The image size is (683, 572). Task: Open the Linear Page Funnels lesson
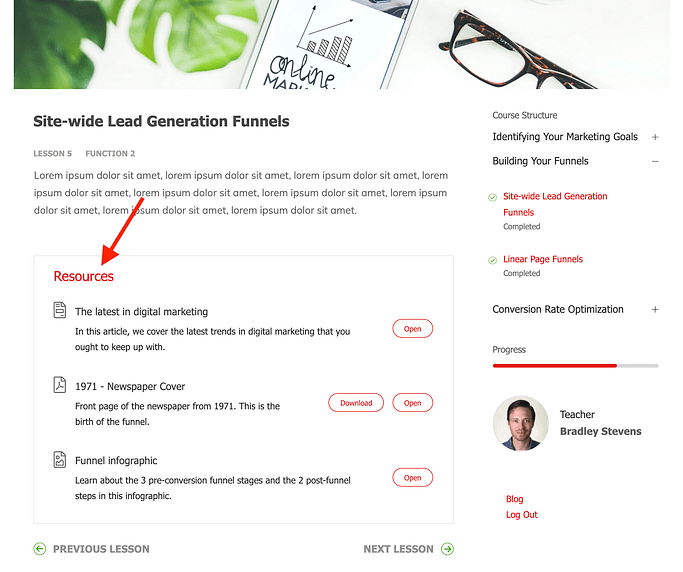click(x=543, y=259)
